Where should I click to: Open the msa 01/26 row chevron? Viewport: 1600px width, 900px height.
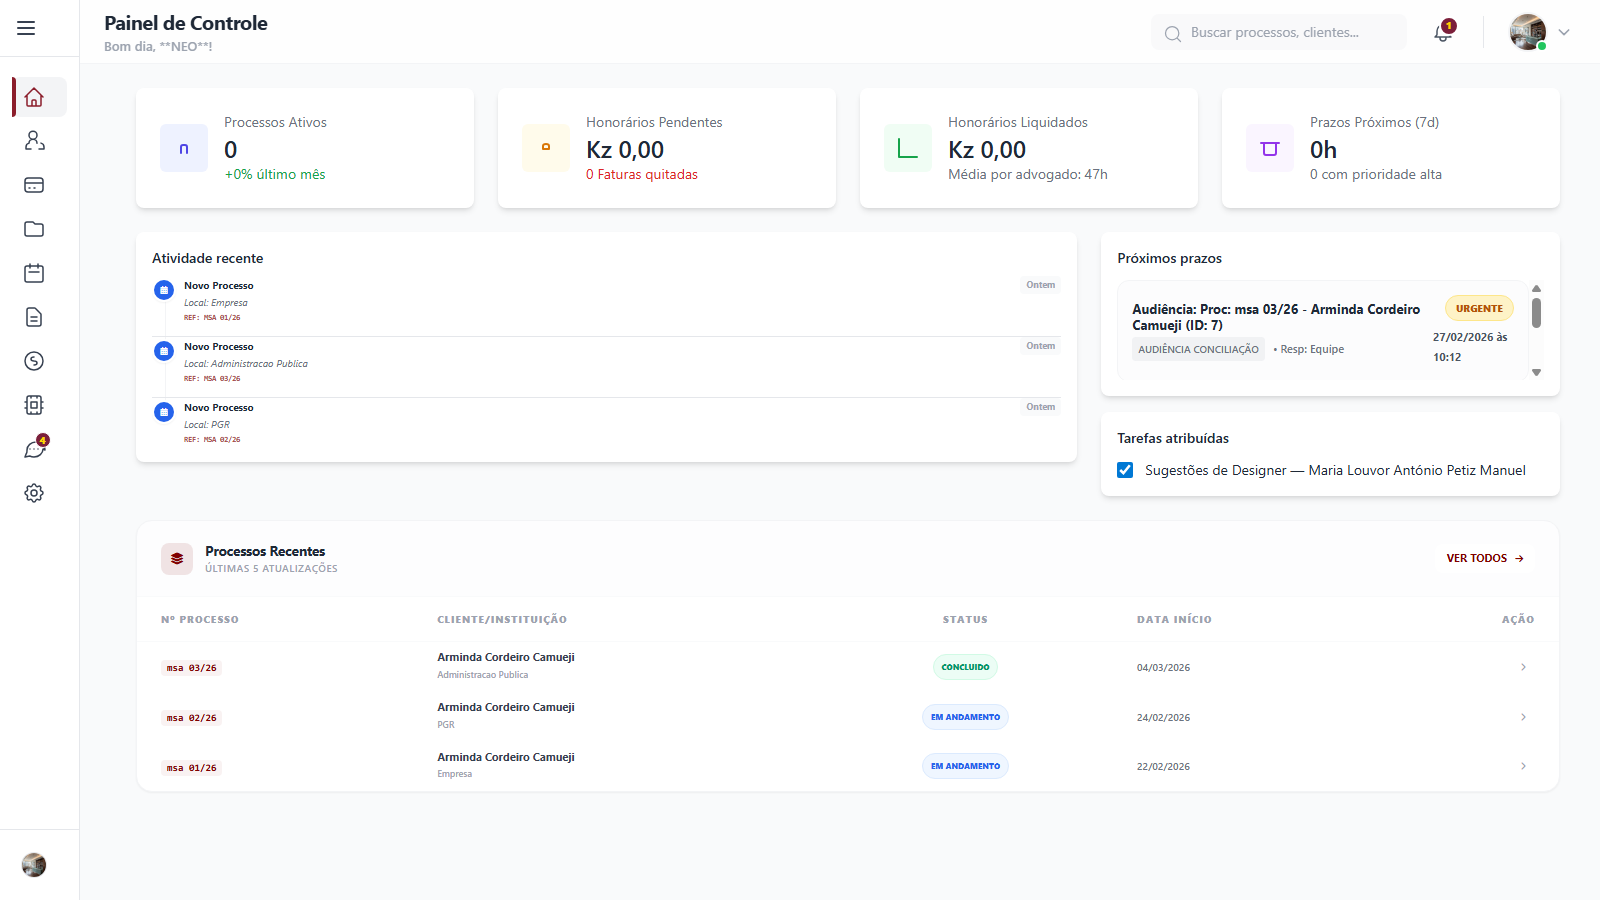coord(1523,766)
